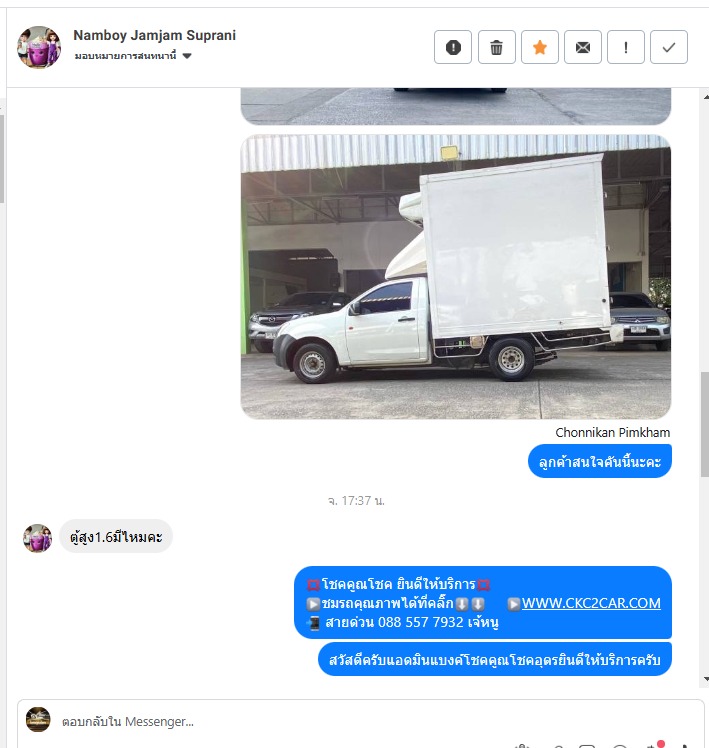Click the scroll up arrow of chat
Screen dimensions: 709x748
click(x=706, y=97)
